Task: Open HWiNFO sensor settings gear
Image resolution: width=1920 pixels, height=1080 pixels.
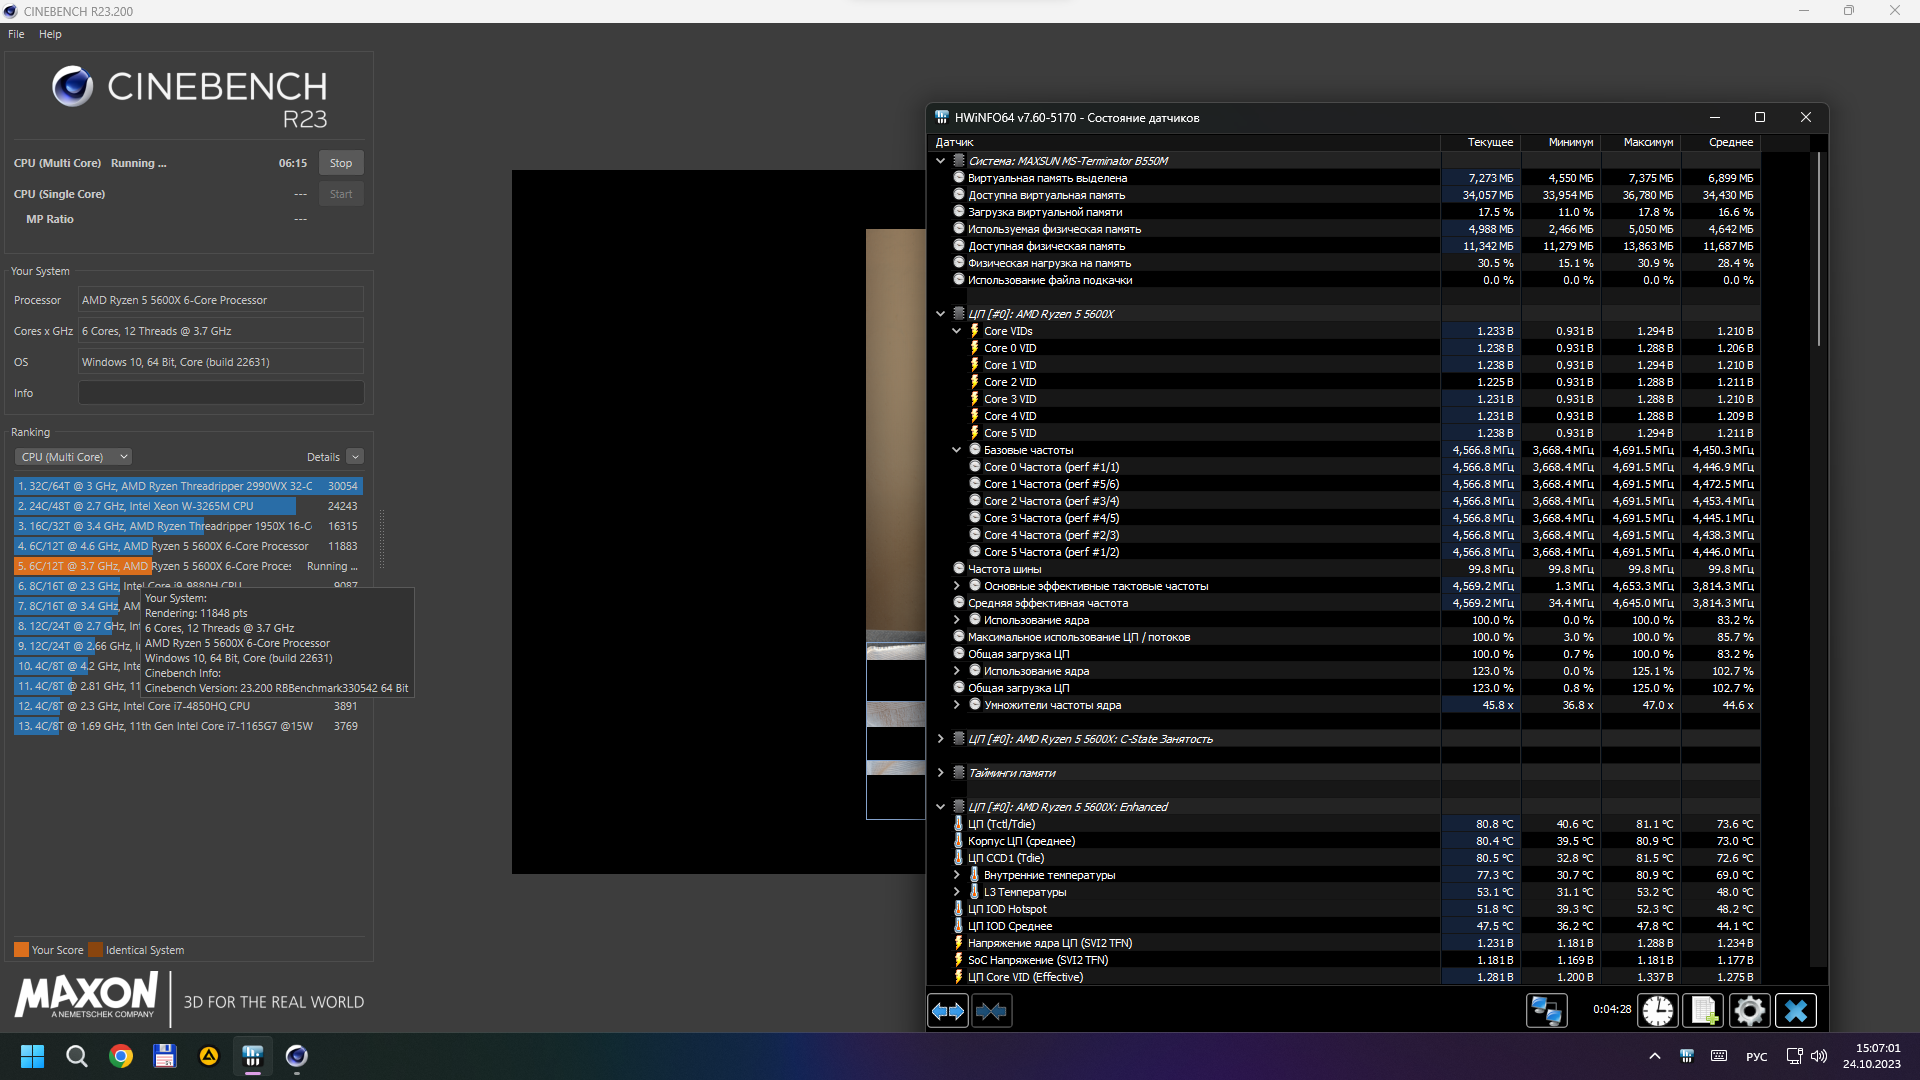Action: pos(1749,1011)
